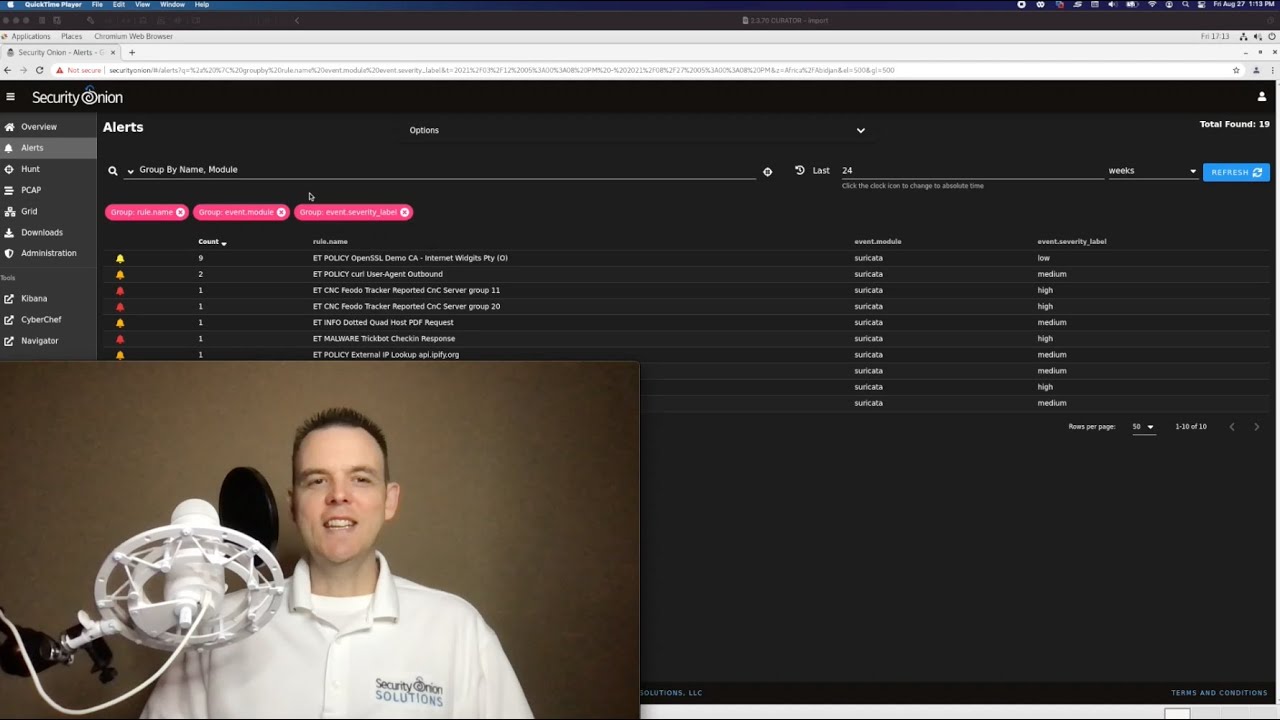Click the Group By Name, Module query field
The image size is (1280, 720).
pyautogui.click(x=445, y=170)
